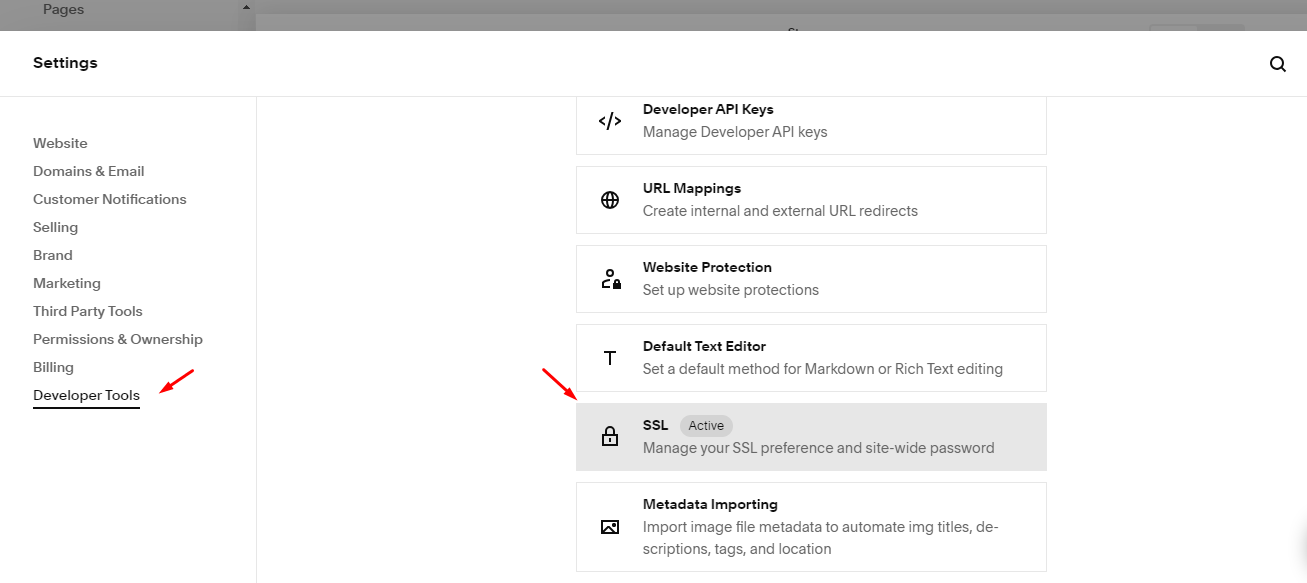Open Permissions & Ownership settings
This screenshot has width=1307, height=583.
click(x=118, y=339)
